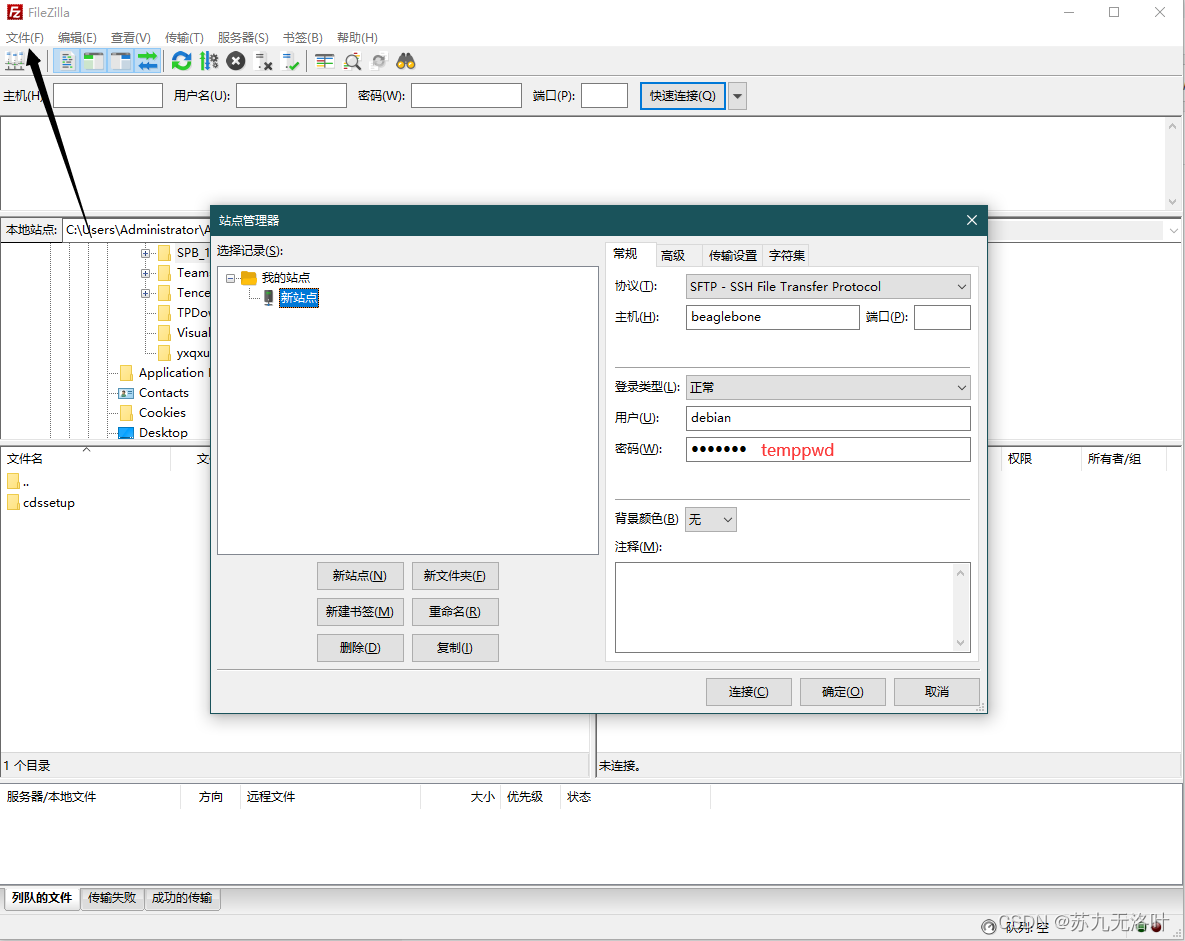1185x941 pixels.
Task: Click the Contacts folder icon in local tree
Action: pyautogui.click(x=126, y=393)
